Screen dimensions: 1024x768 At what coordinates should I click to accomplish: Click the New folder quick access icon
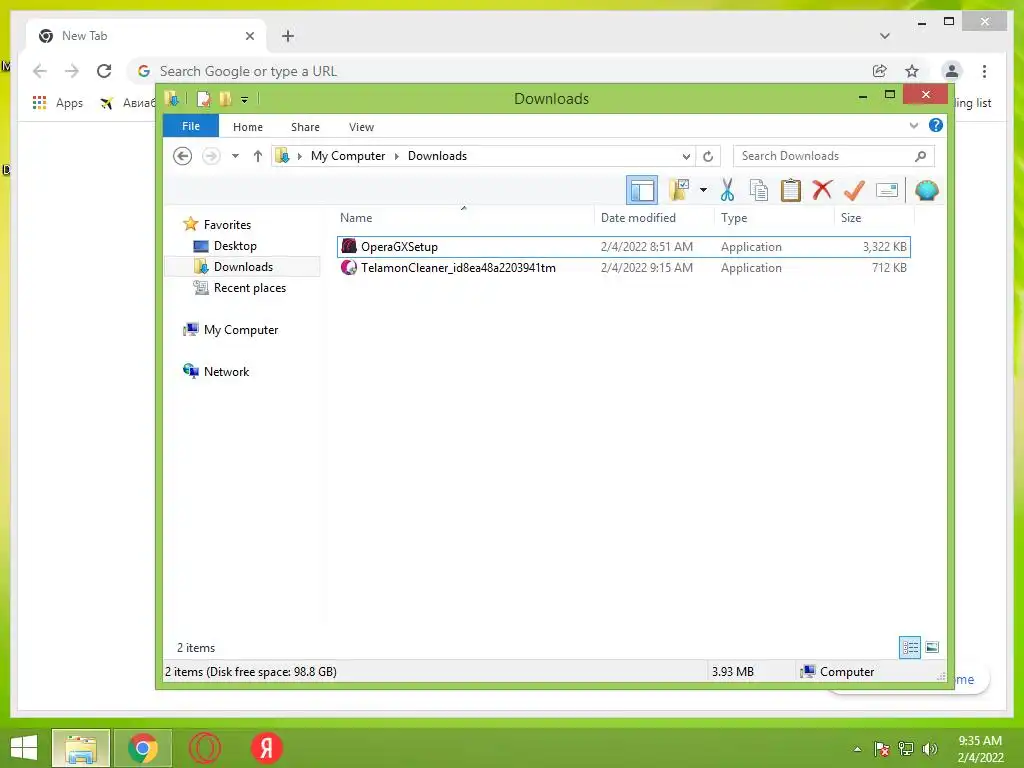pos(225,99)
